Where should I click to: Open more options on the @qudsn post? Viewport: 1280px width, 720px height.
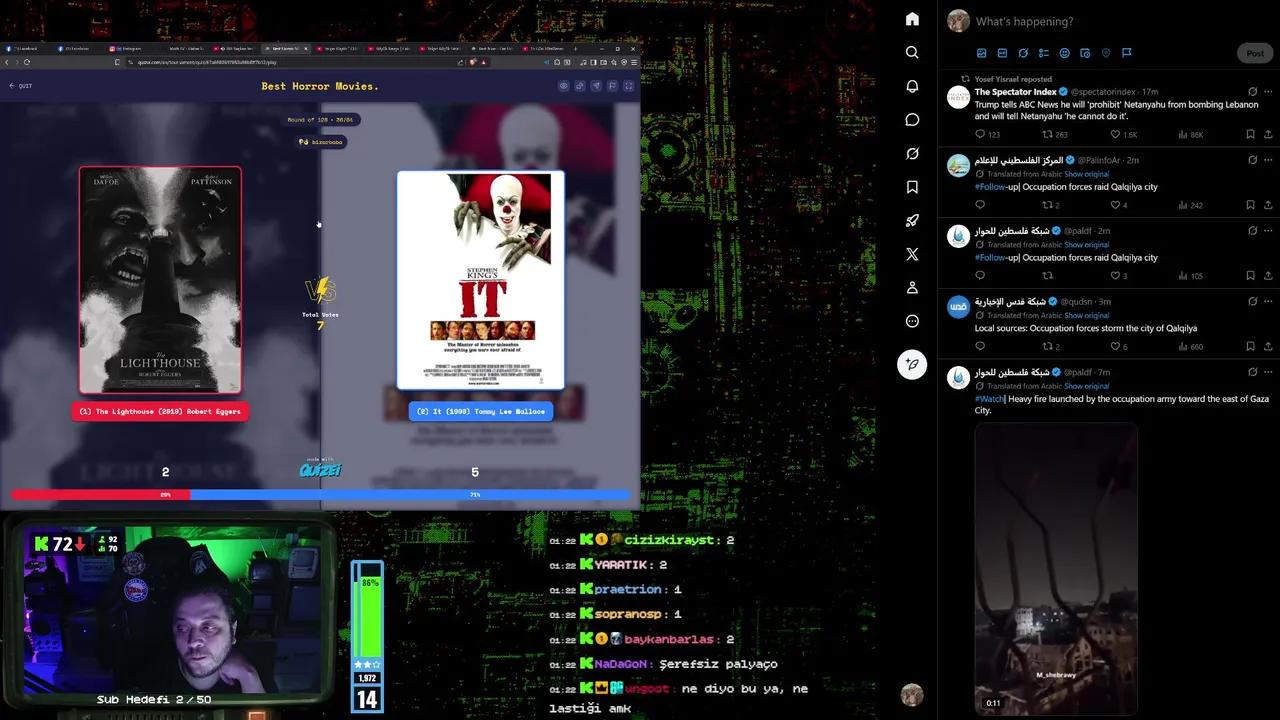point(1268,301)
